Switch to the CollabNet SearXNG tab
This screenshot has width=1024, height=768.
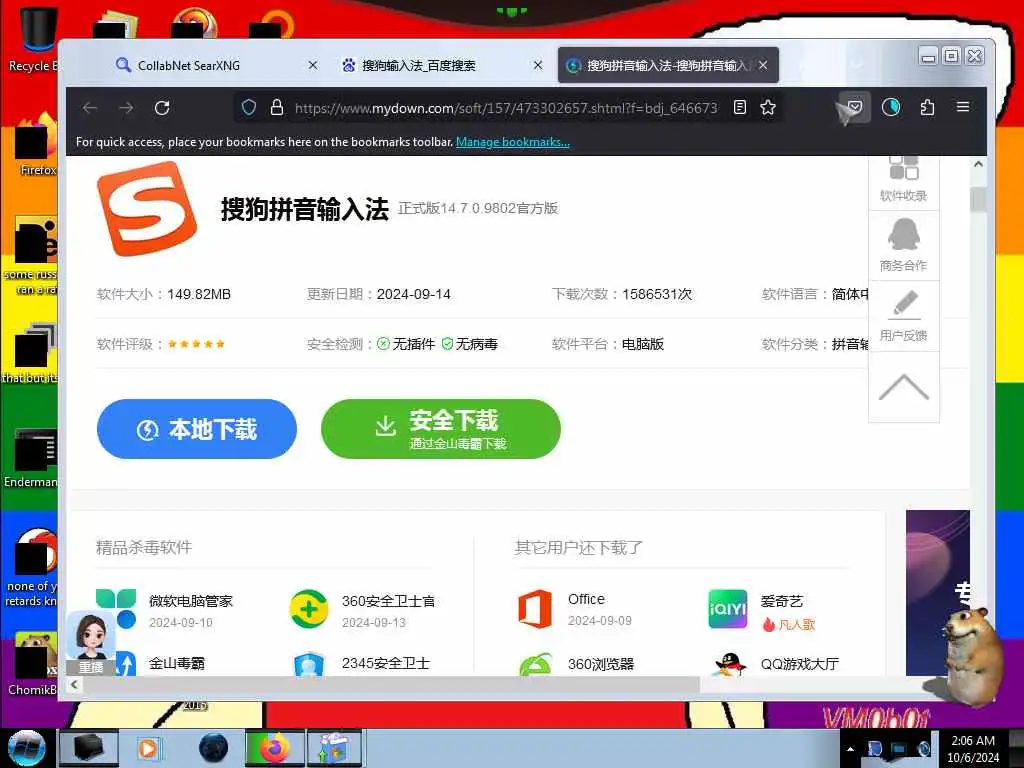189,65
